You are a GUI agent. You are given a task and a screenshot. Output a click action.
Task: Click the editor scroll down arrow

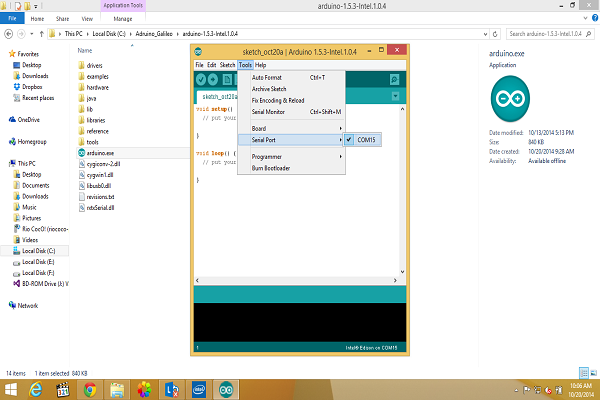[x=402, y=272]
